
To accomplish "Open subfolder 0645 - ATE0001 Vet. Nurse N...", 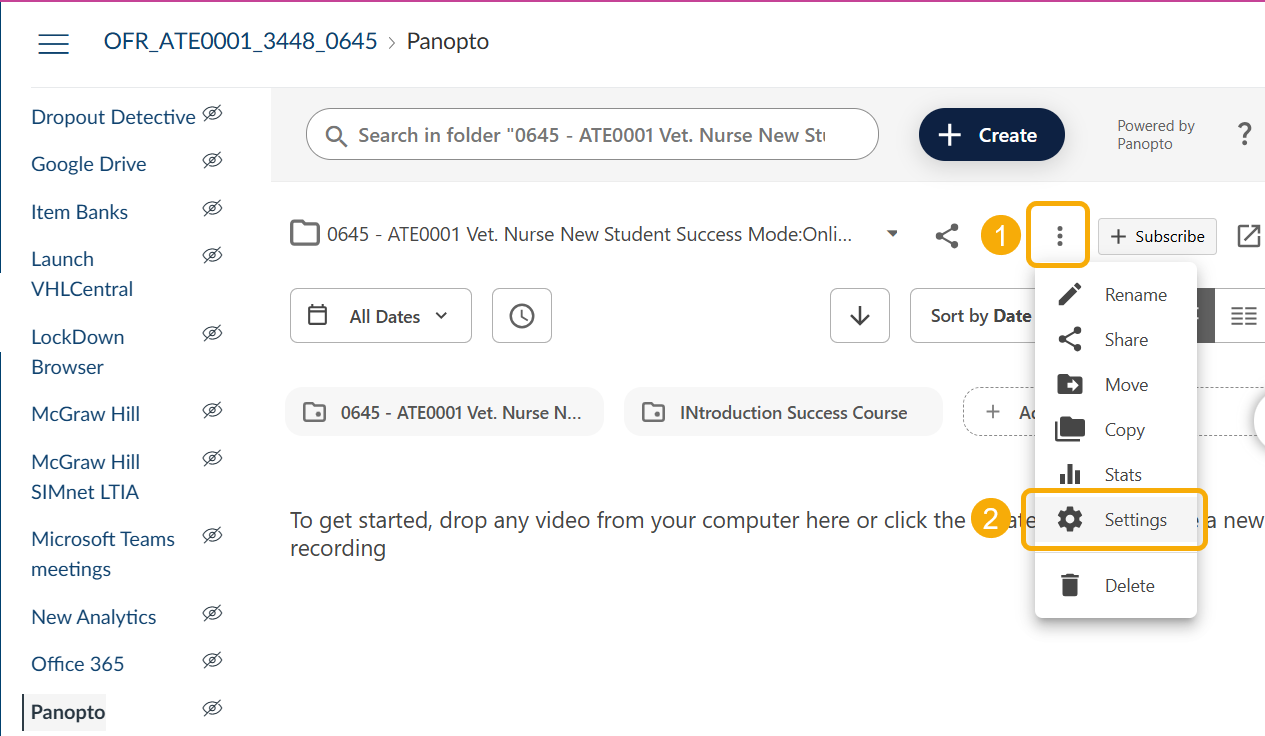I will (x=444, y=412).
